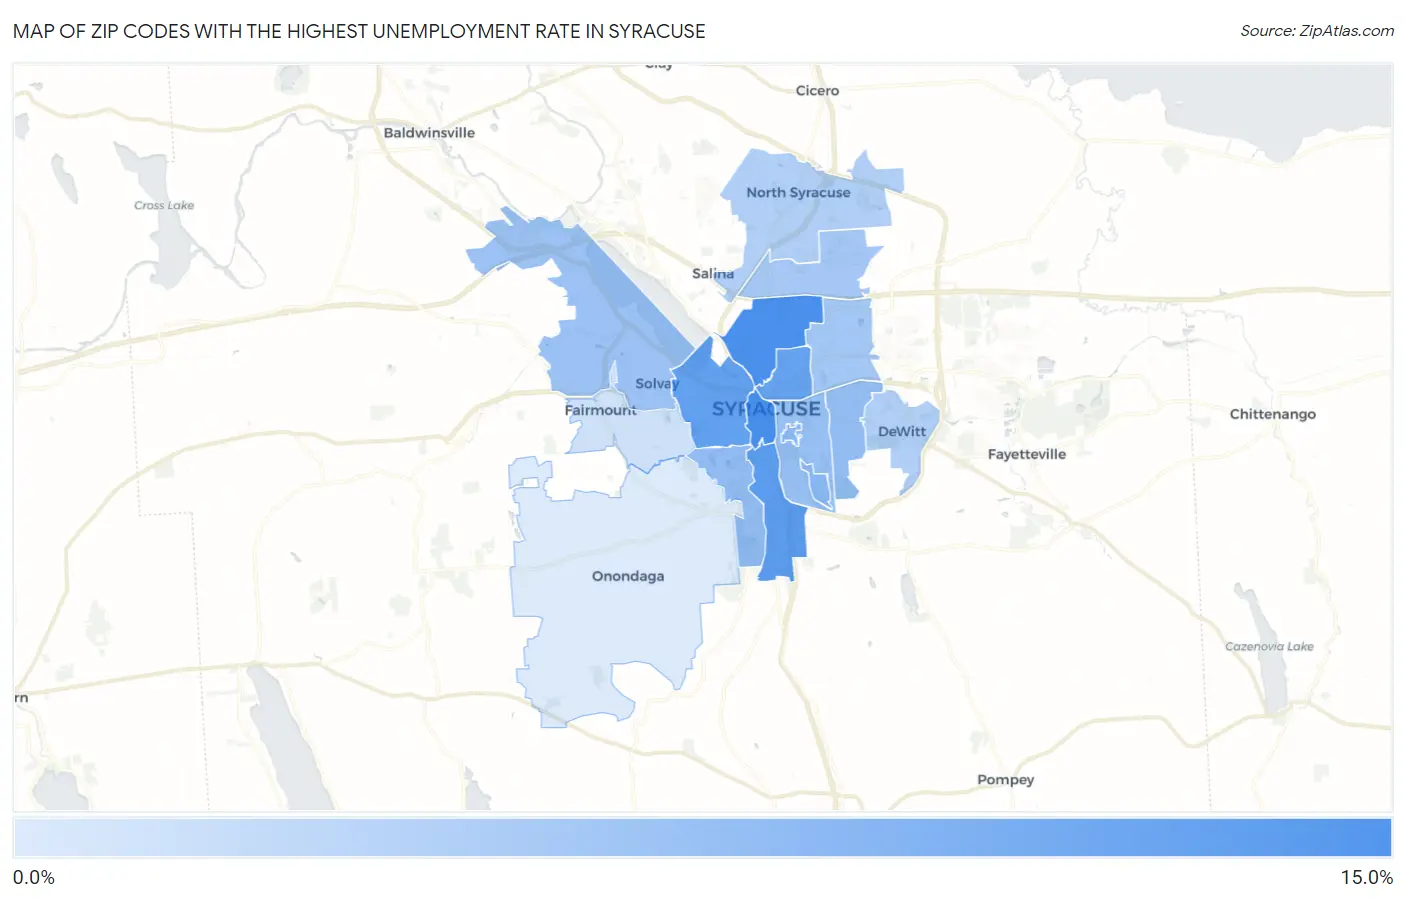Click the SYRACUSE city label
Viewport: 1406px width, 899px height.
[766, 408]
